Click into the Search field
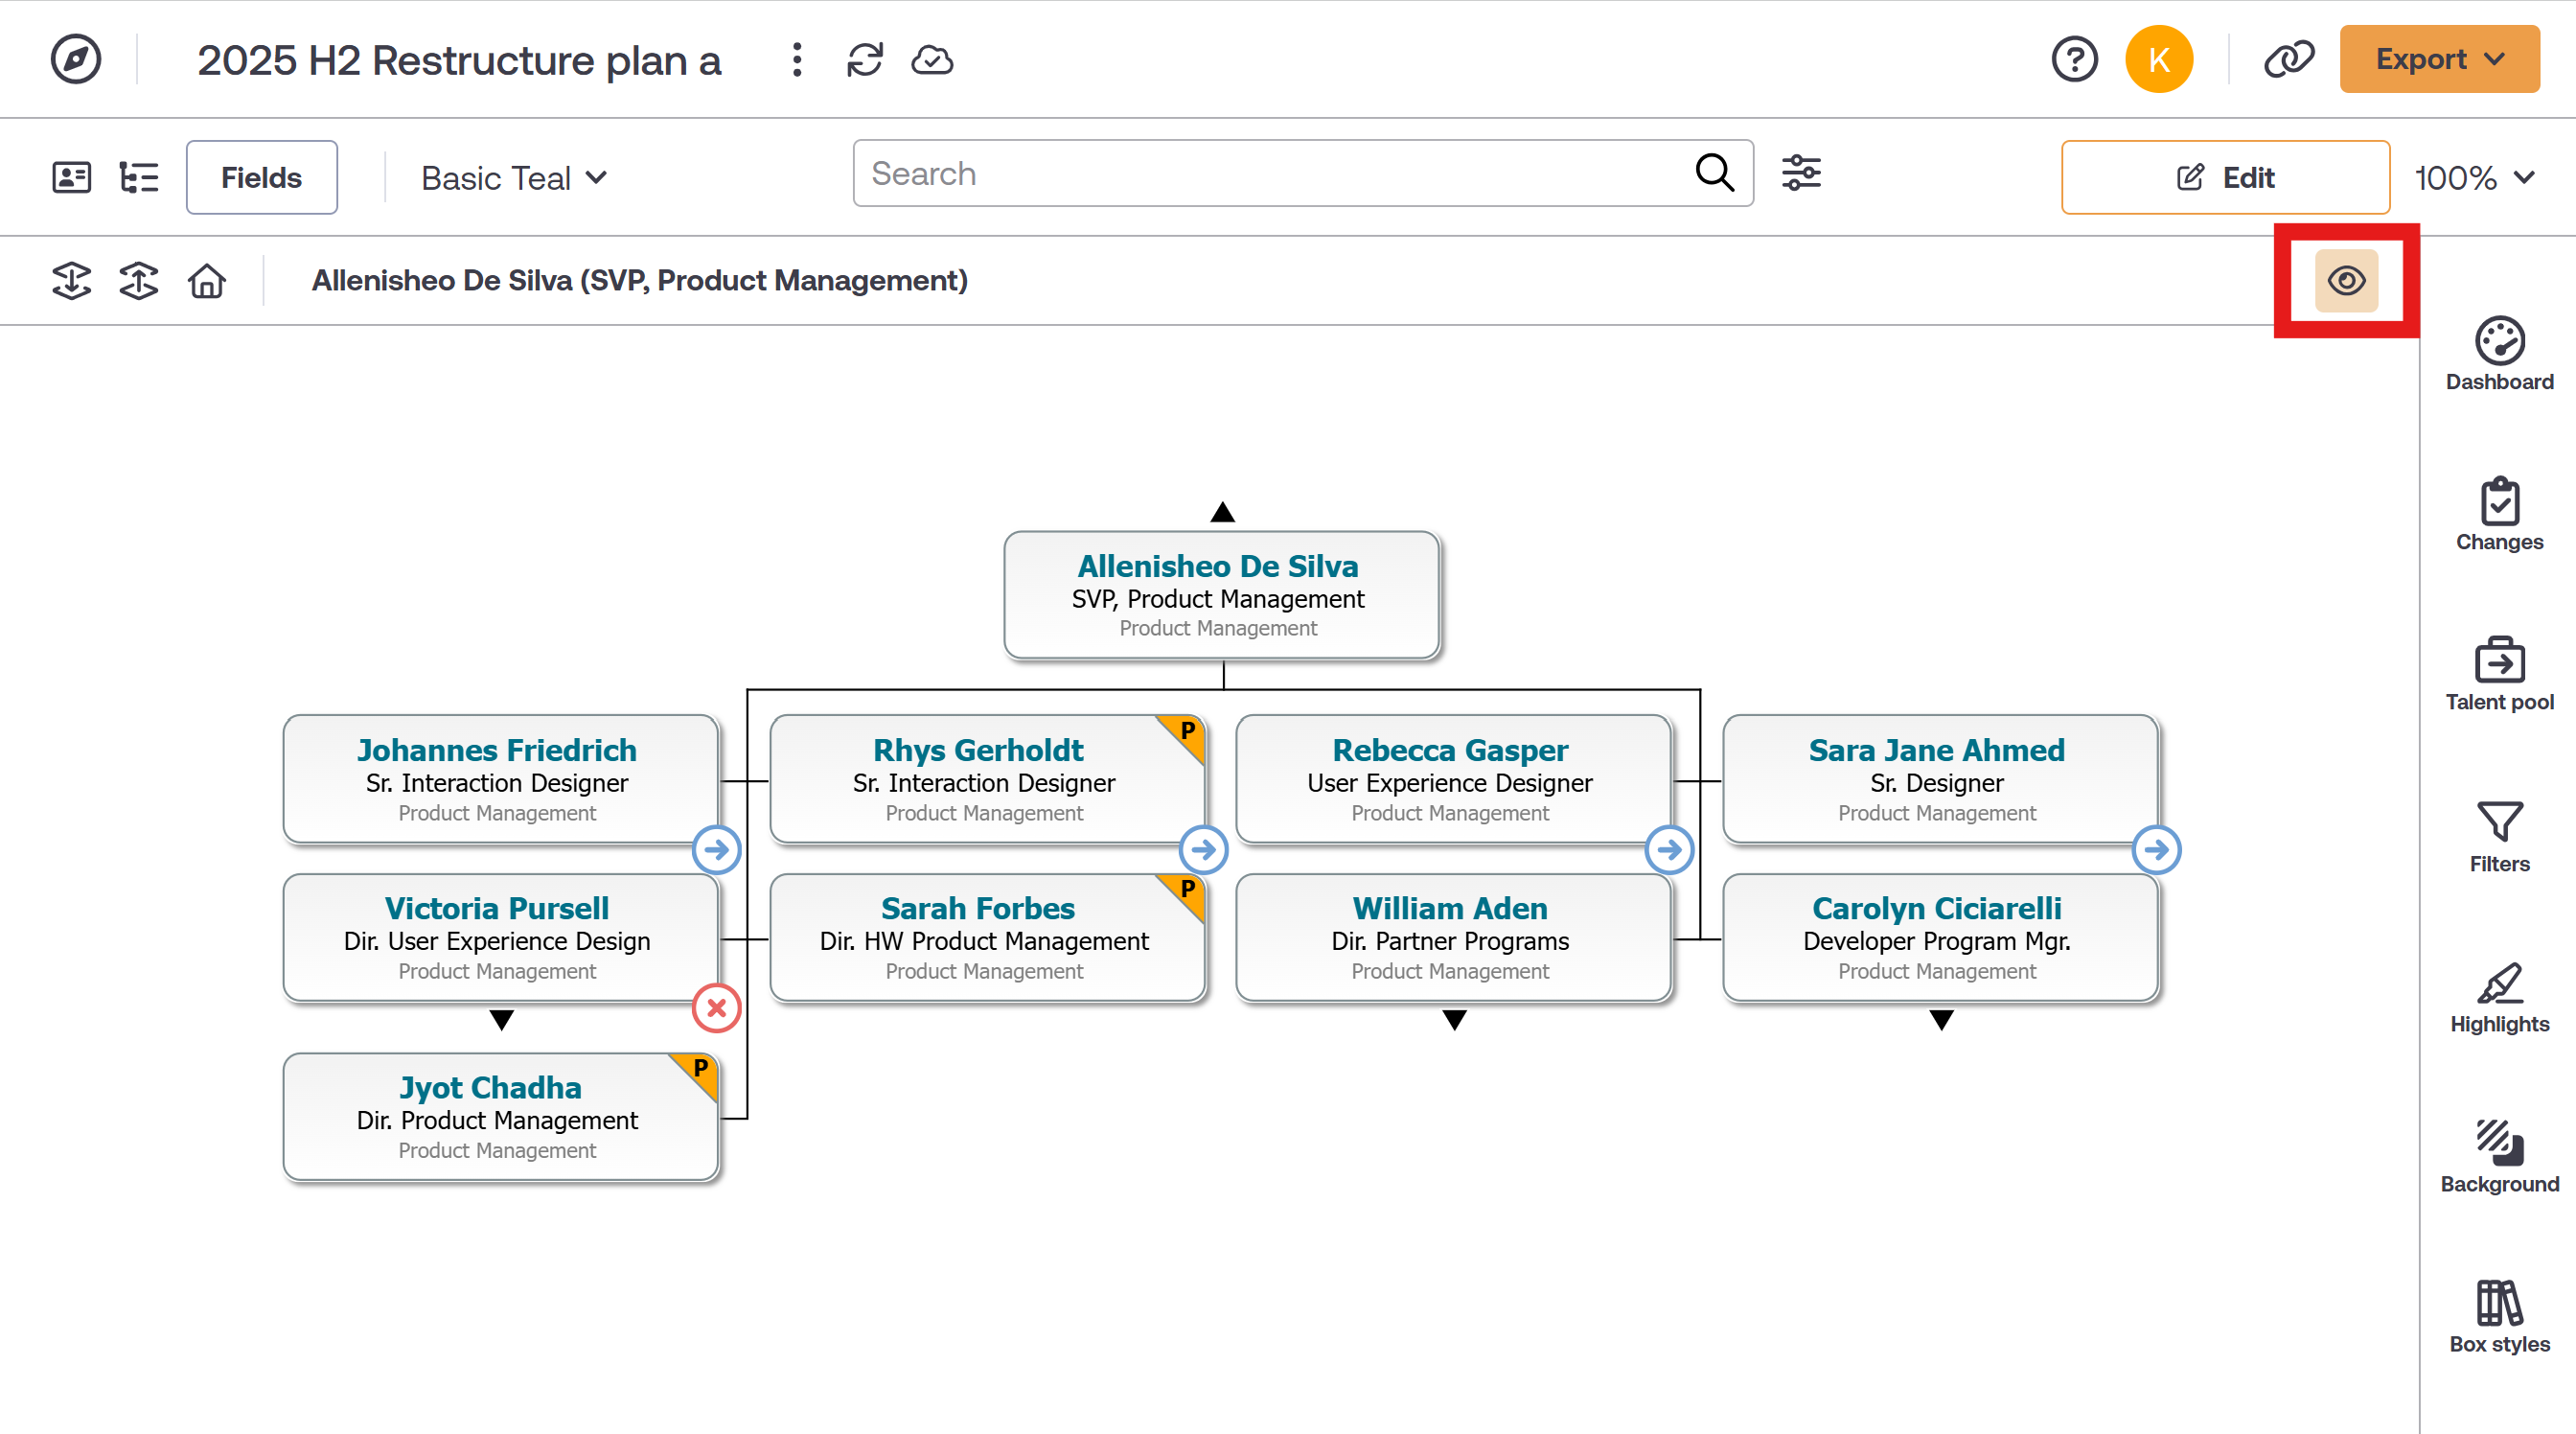The image size is (2576, 1434). click(1270, 174)
